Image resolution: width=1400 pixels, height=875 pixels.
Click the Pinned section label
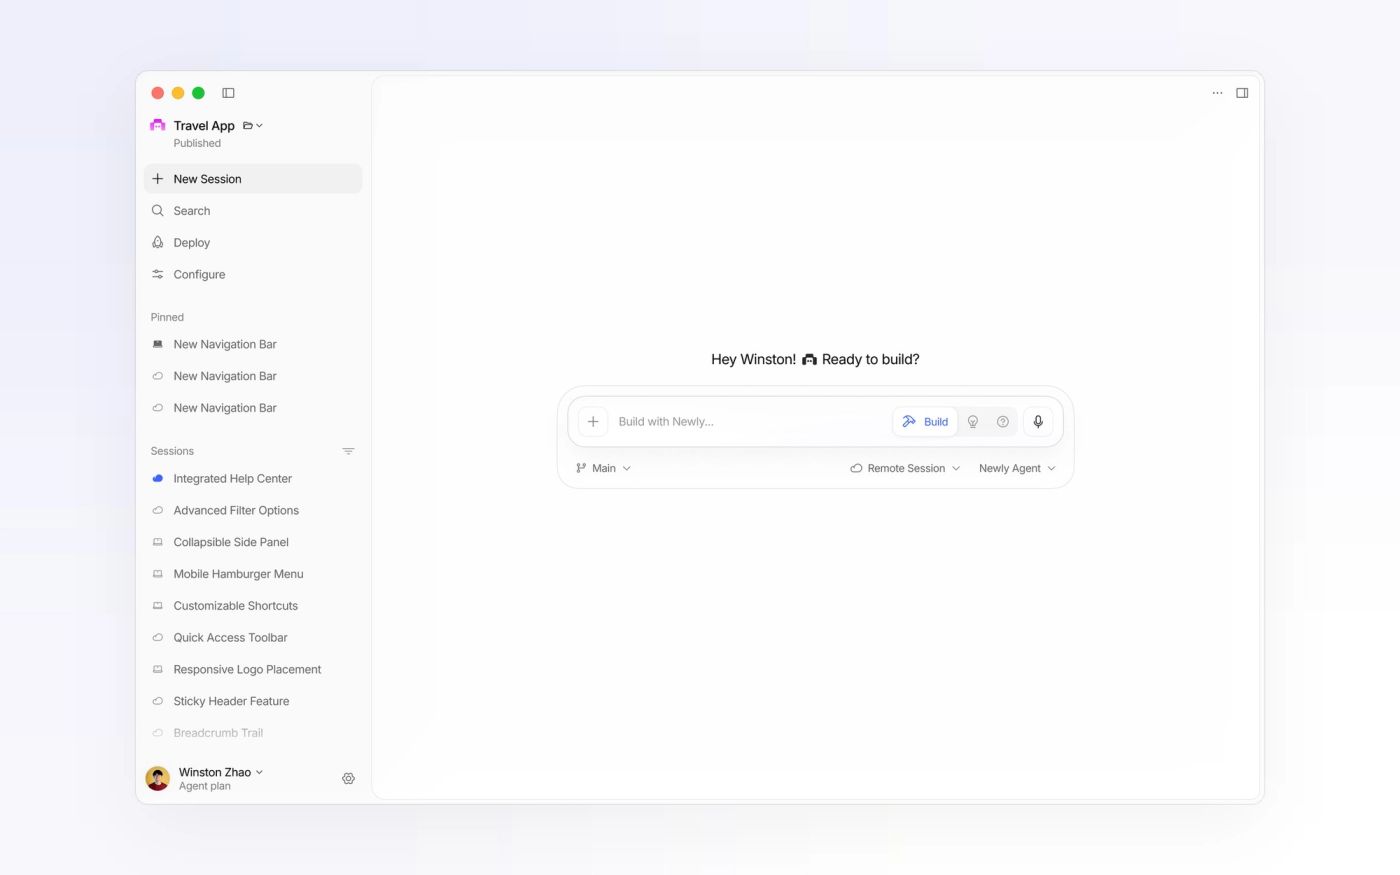point(167,317)
